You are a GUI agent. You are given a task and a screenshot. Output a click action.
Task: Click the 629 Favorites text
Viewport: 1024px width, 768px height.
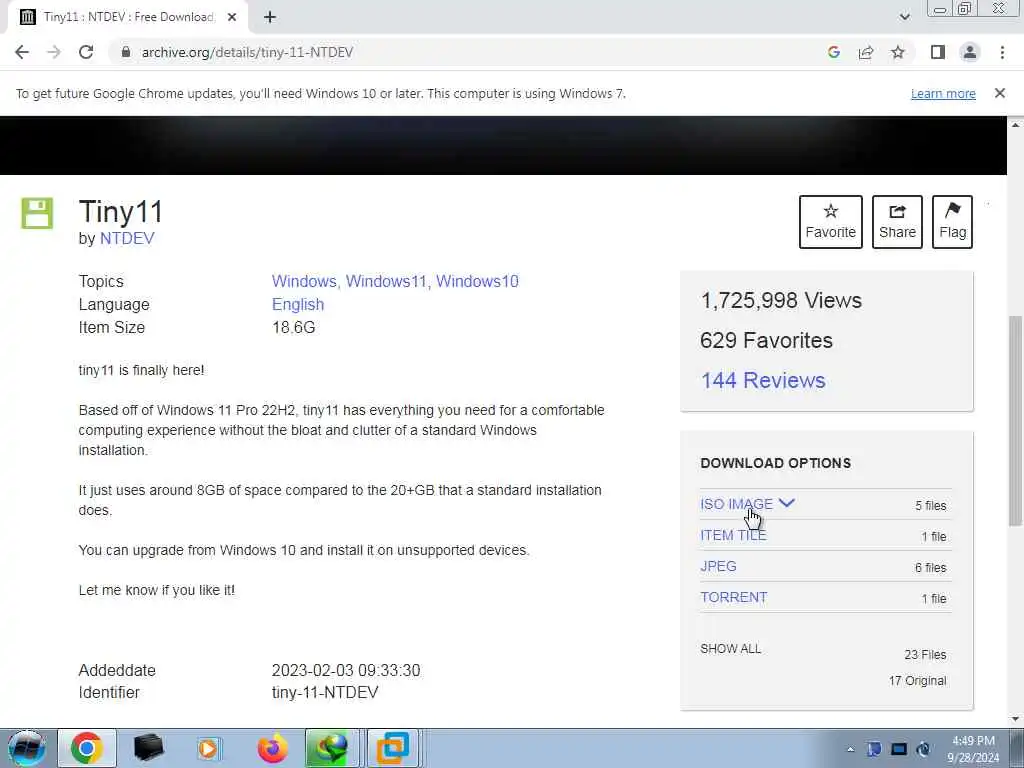click(x=766, y=340)
